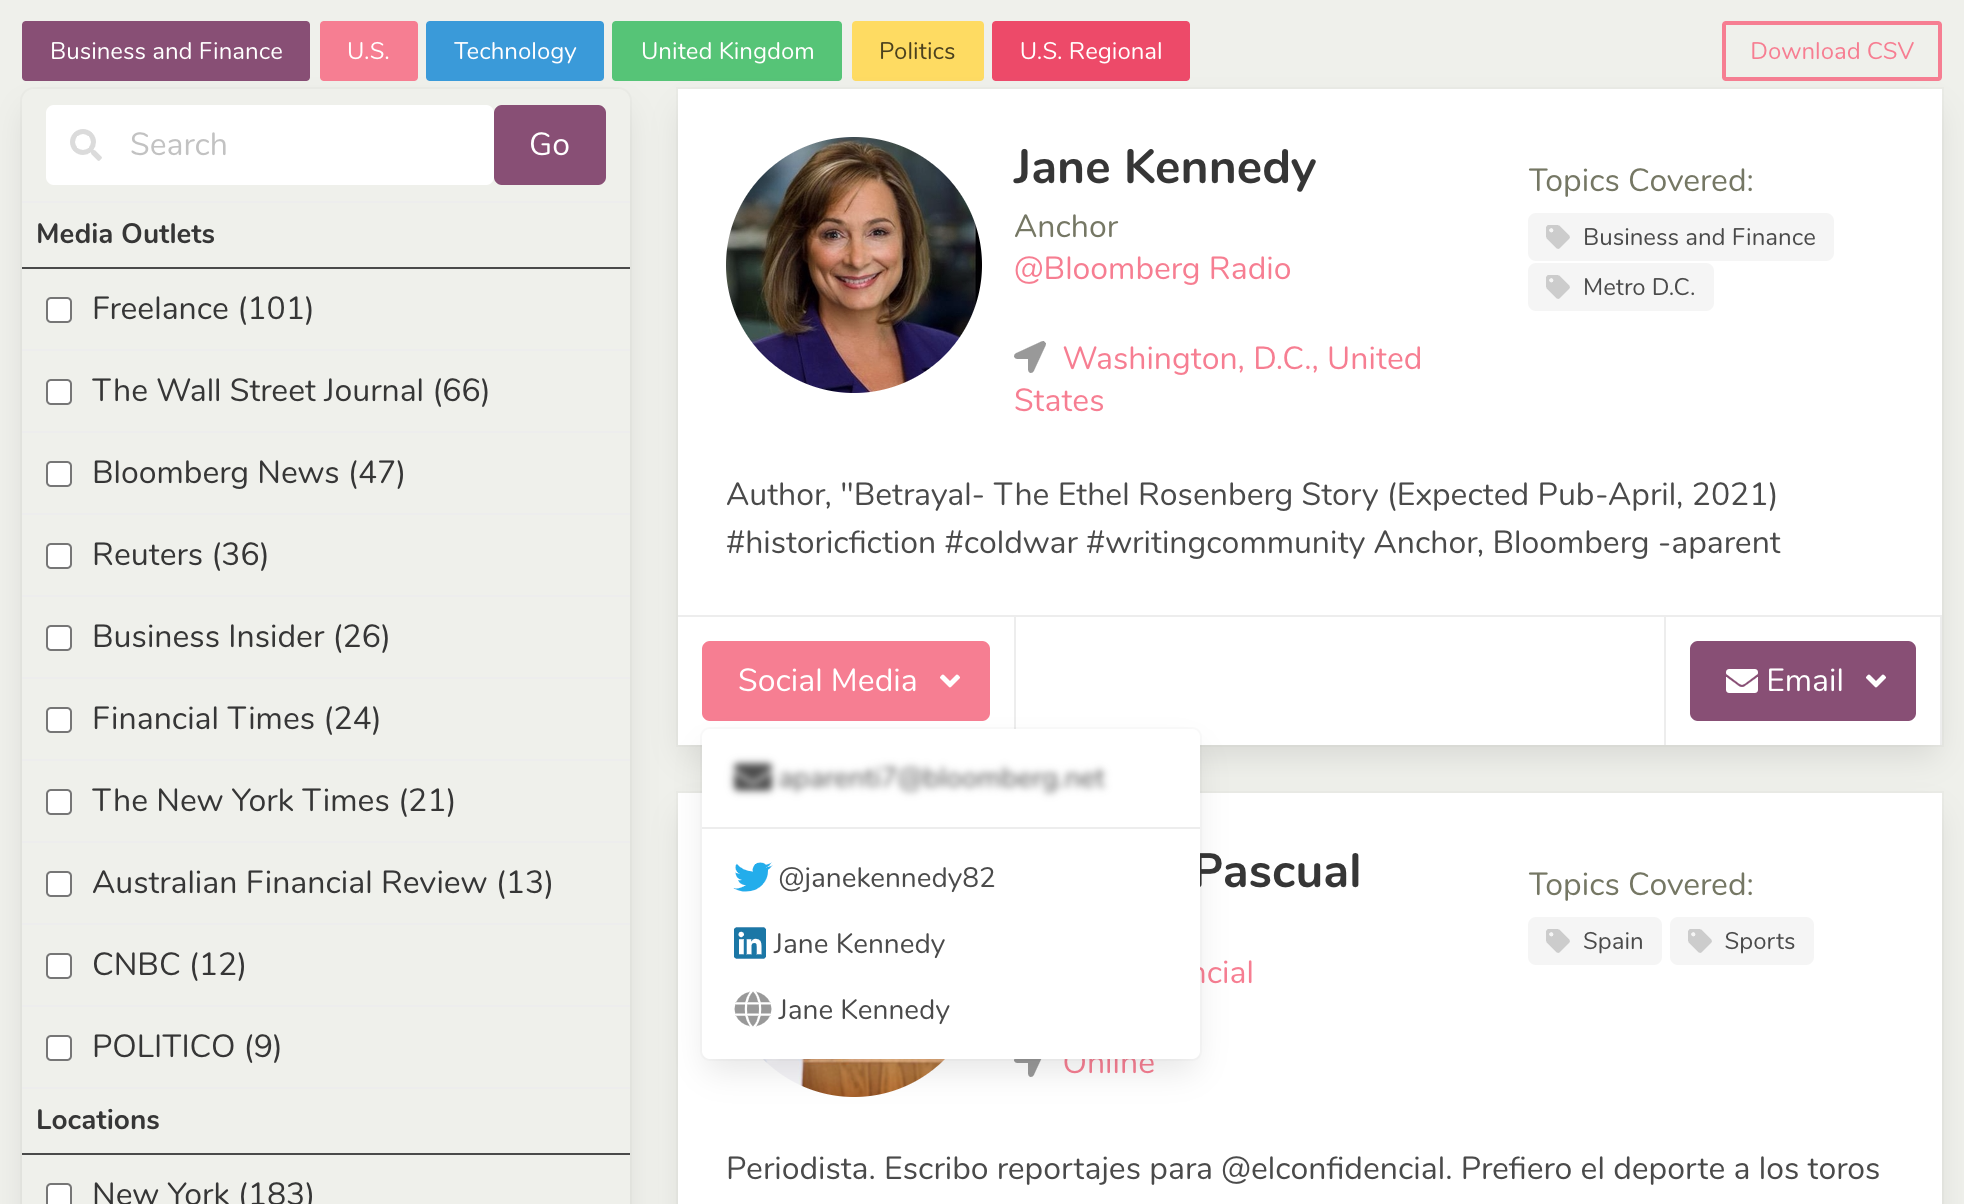Select the Politics topic filter
This screenshot has width=1964, height=1204.
[916, 50]
